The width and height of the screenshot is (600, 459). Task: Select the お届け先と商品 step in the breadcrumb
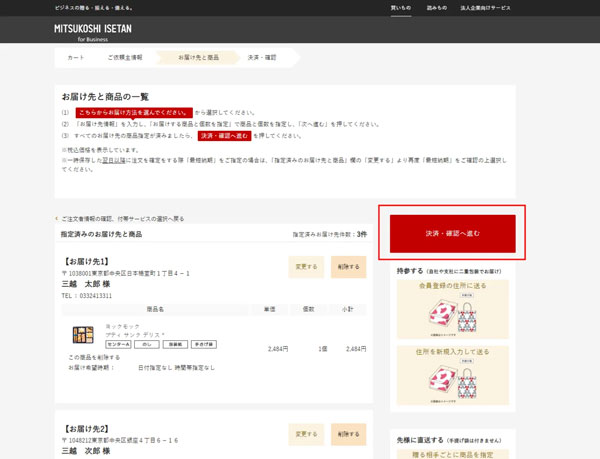click(198, 58)
